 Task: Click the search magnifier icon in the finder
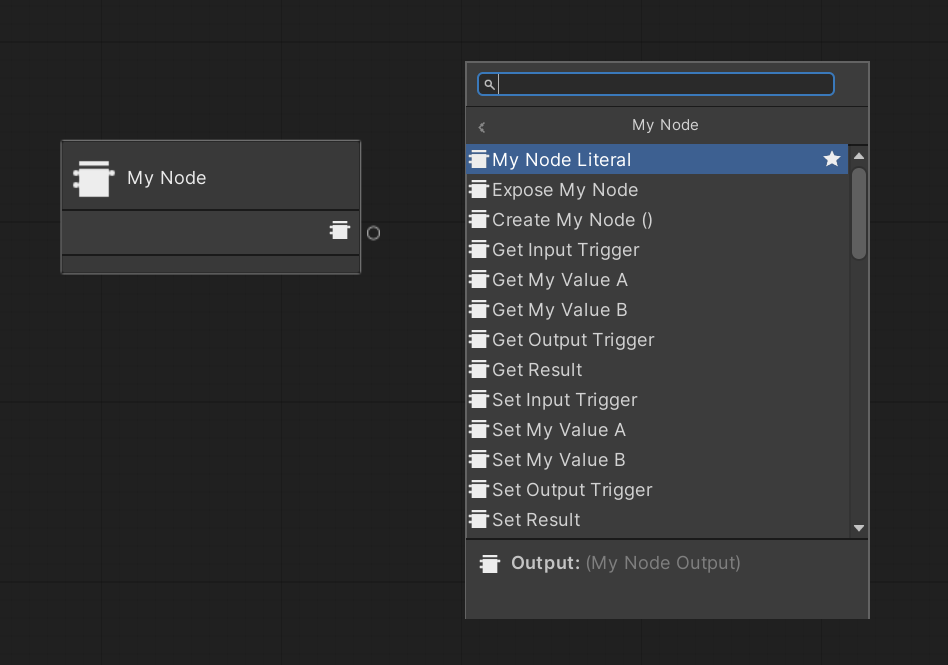click(489, 85)
